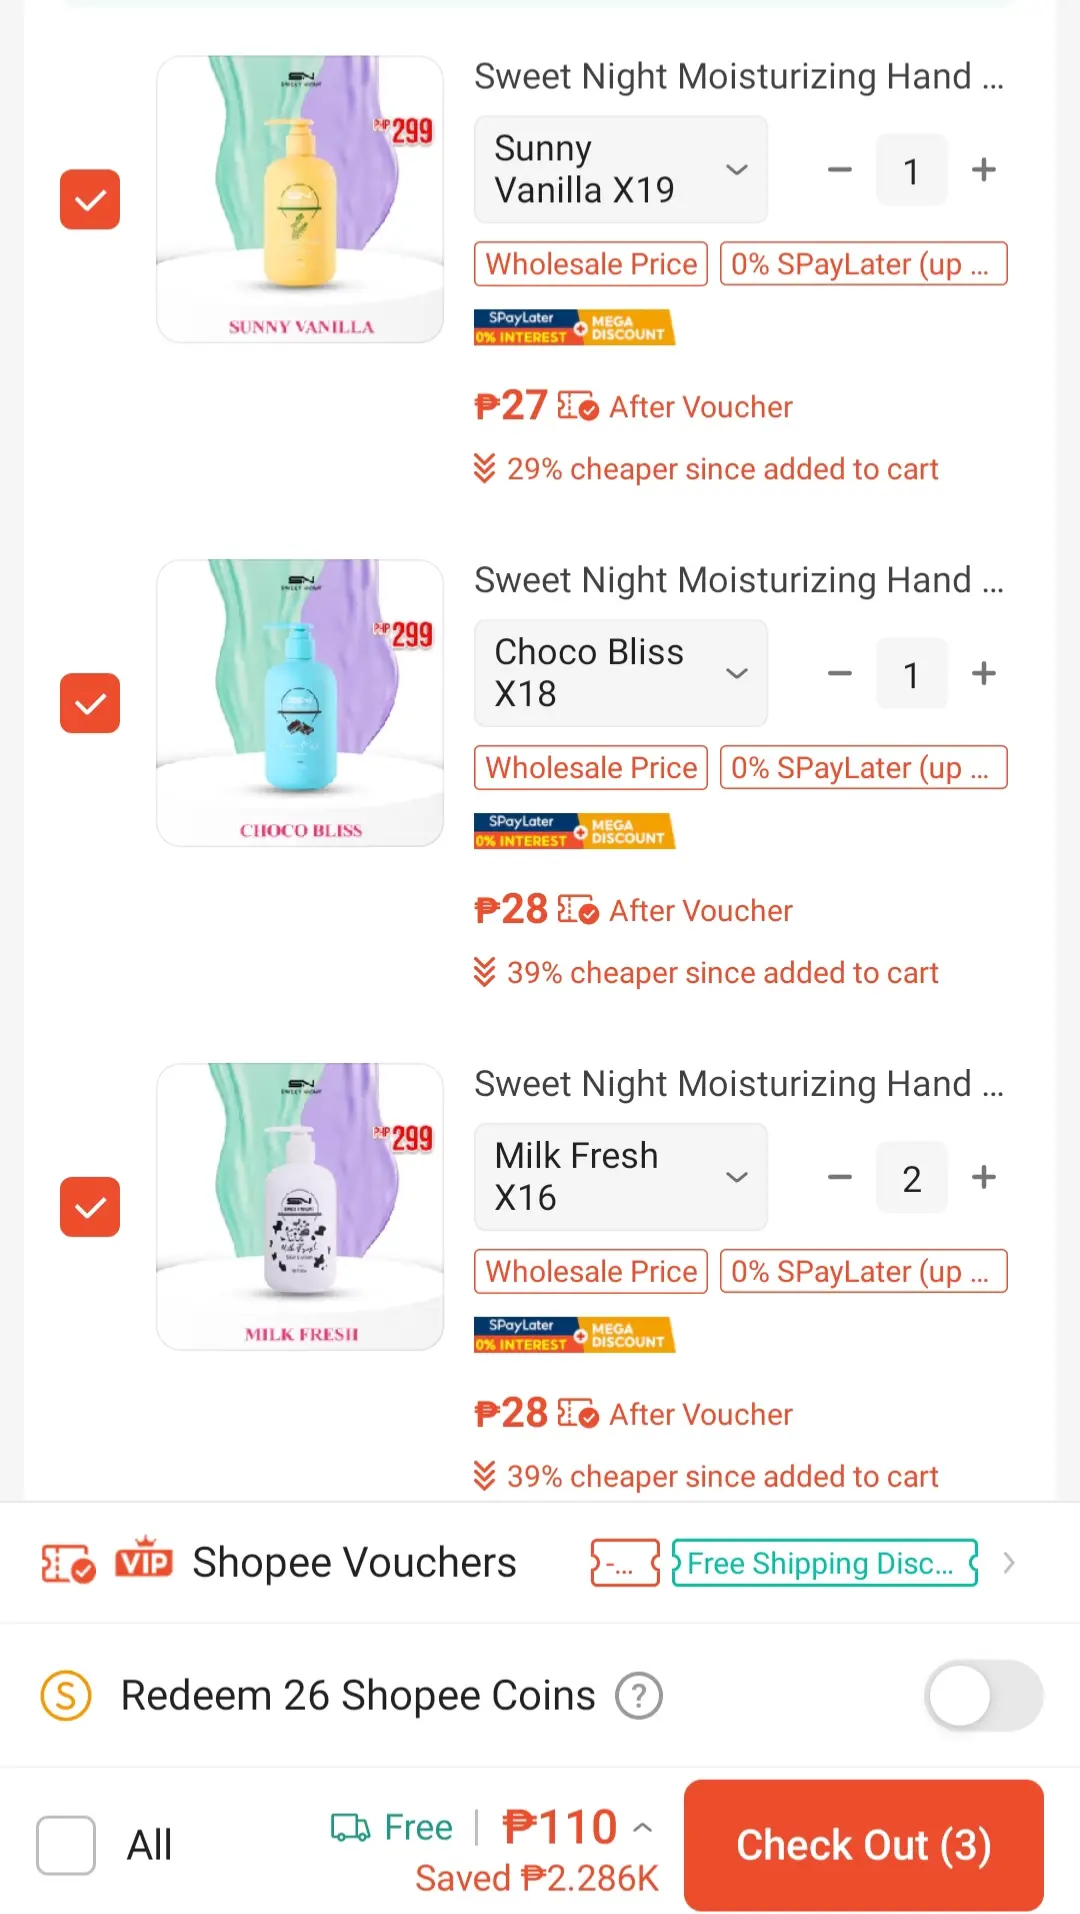
Task: Open Sunny Vanilla X19 variation dropdown
Action: [621, 169]
